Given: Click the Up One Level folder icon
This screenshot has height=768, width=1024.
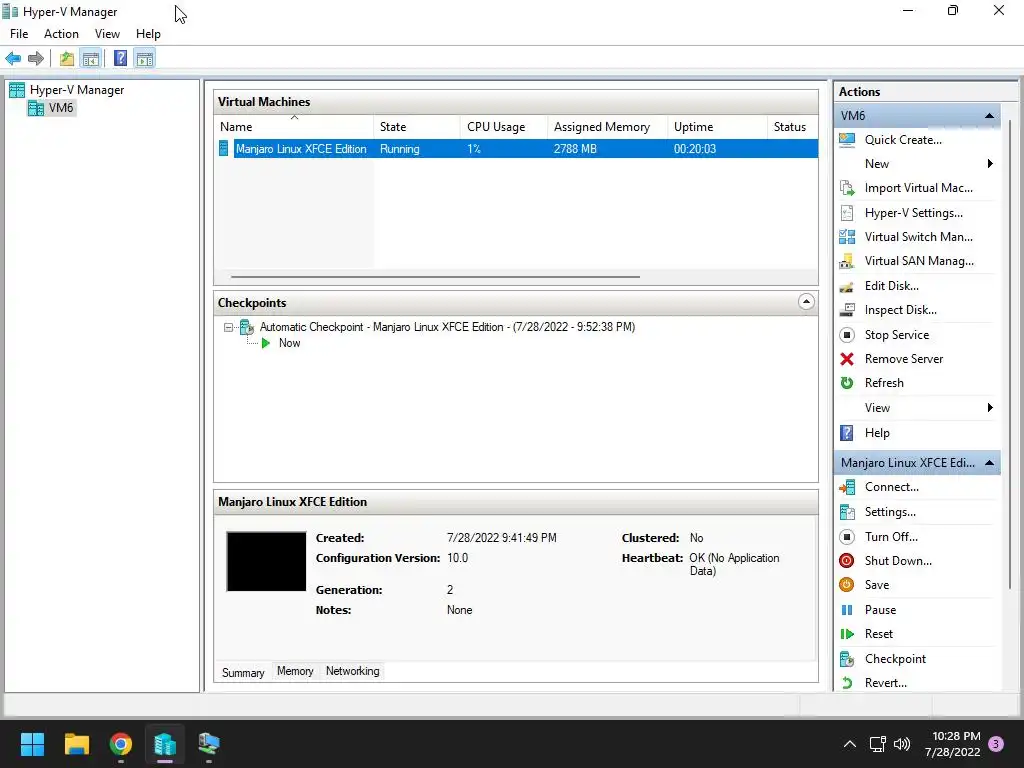Looking at the screenshot, I should pyautogui.click(x=67, y=59).
